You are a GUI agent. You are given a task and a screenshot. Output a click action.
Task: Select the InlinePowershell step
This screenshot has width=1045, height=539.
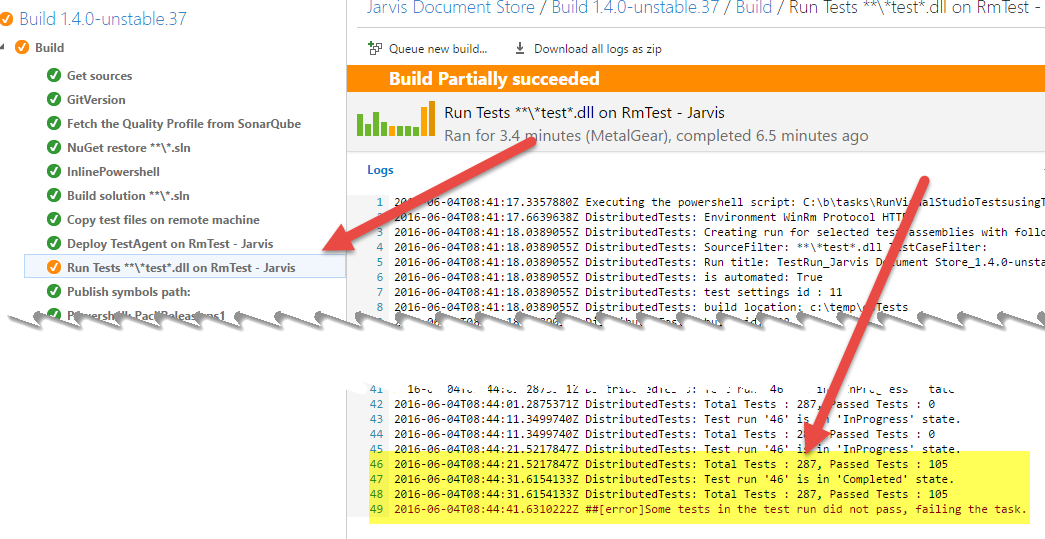pos(113,171)
